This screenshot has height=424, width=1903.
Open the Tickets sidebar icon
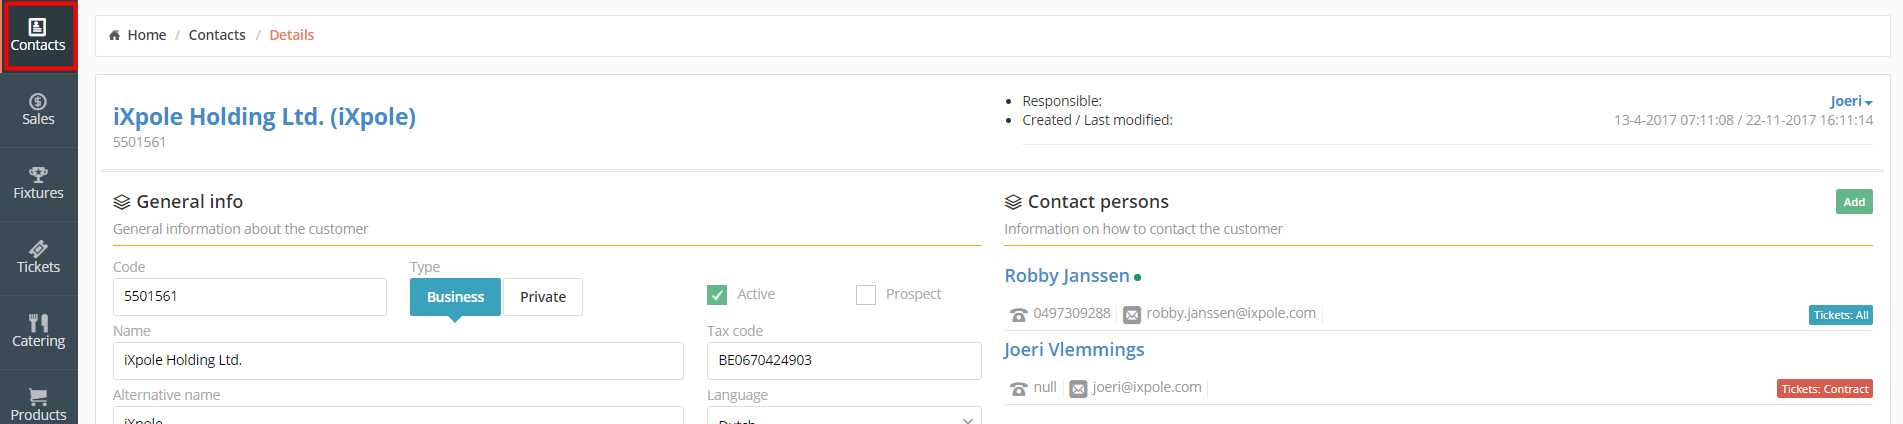click(38, 249)
